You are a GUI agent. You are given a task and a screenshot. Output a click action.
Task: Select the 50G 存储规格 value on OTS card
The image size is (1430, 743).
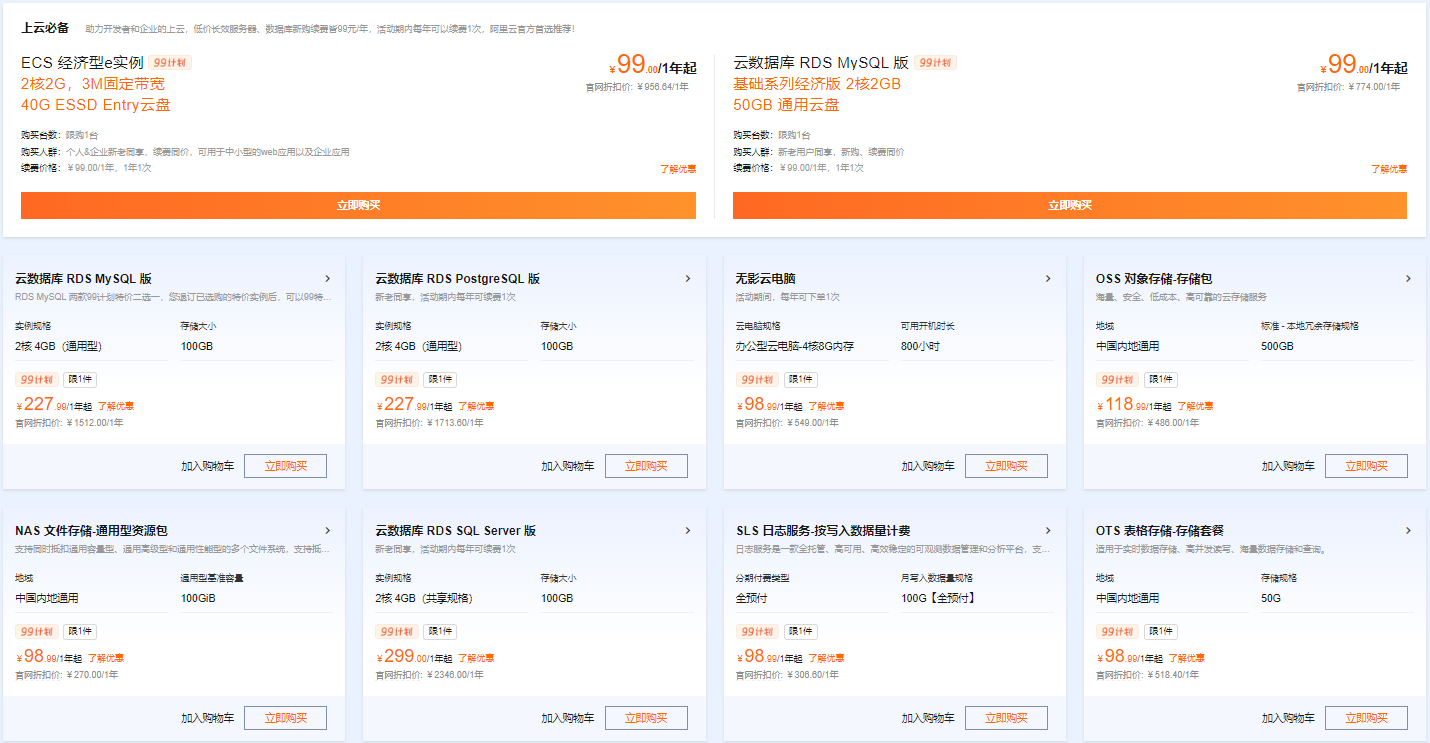coord(1271,599)
